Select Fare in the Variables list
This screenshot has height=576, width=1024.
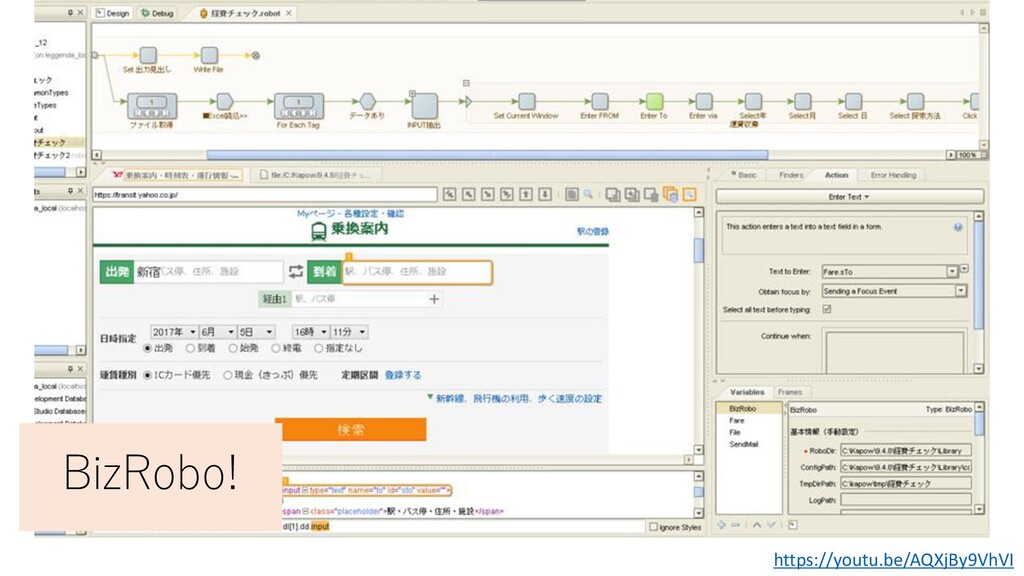[737, 421]
